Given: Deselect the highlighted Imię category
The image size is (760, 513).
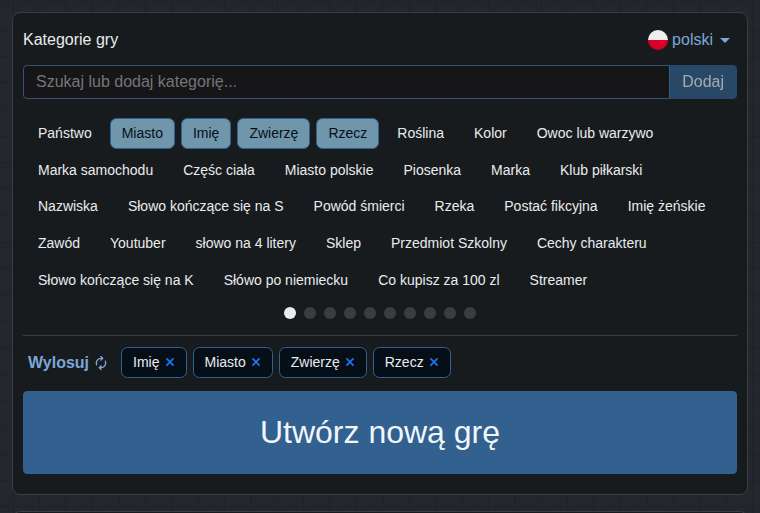Looking at the screenshot, I should (x=206, y=133).
